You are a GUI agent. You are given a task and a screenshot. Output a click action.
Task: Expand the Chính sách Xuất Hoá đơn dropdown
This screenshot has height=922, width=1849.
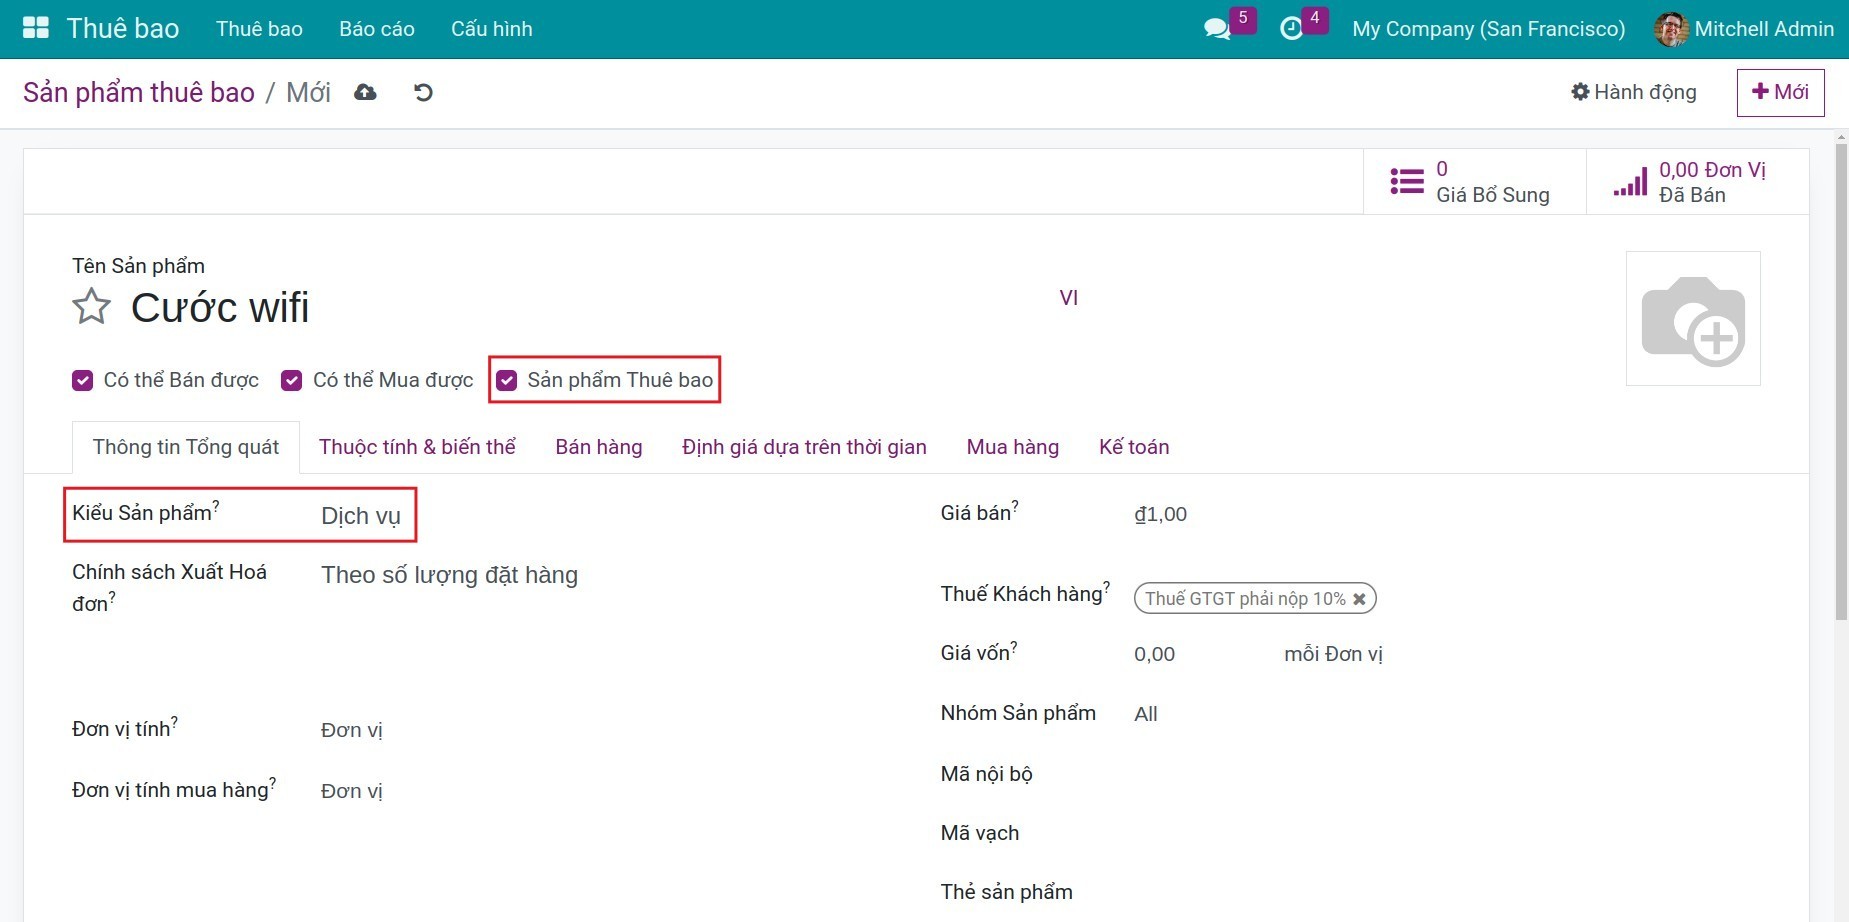[x=449, y=575]
